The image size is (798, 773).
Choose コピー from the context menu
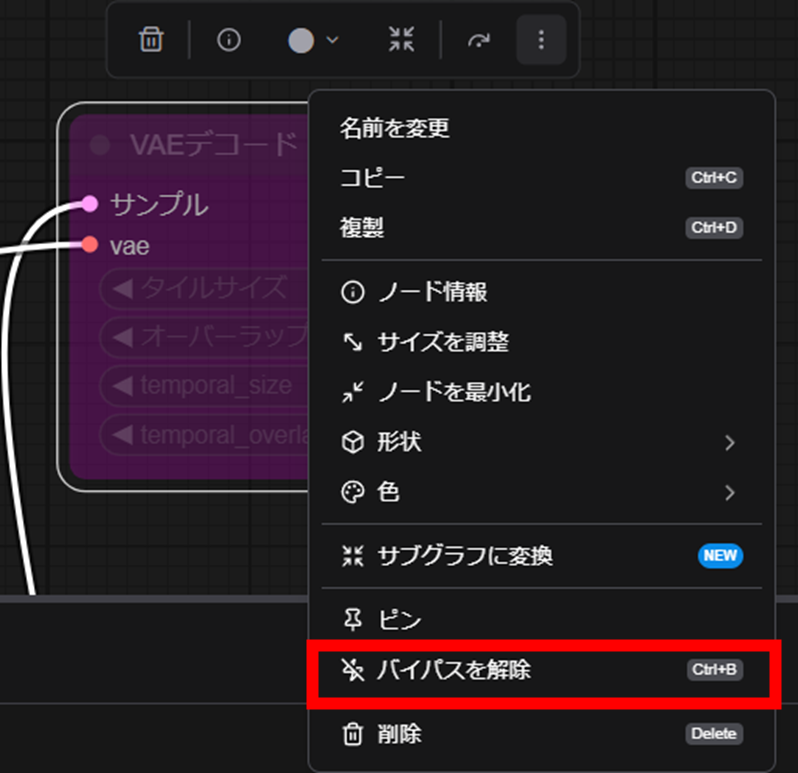(x=542, y=178)
